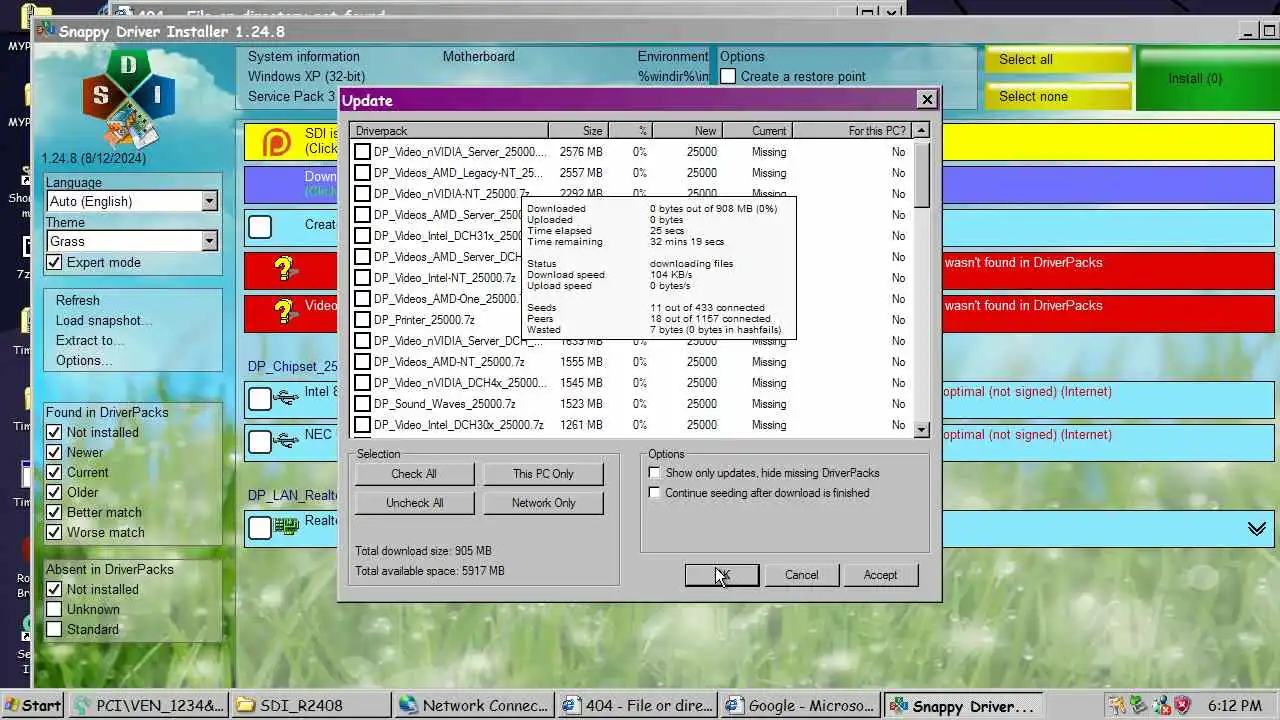Enable Continue seeding after download is finished
This screenshot has width=1280, height=720.
click(655, 493)
